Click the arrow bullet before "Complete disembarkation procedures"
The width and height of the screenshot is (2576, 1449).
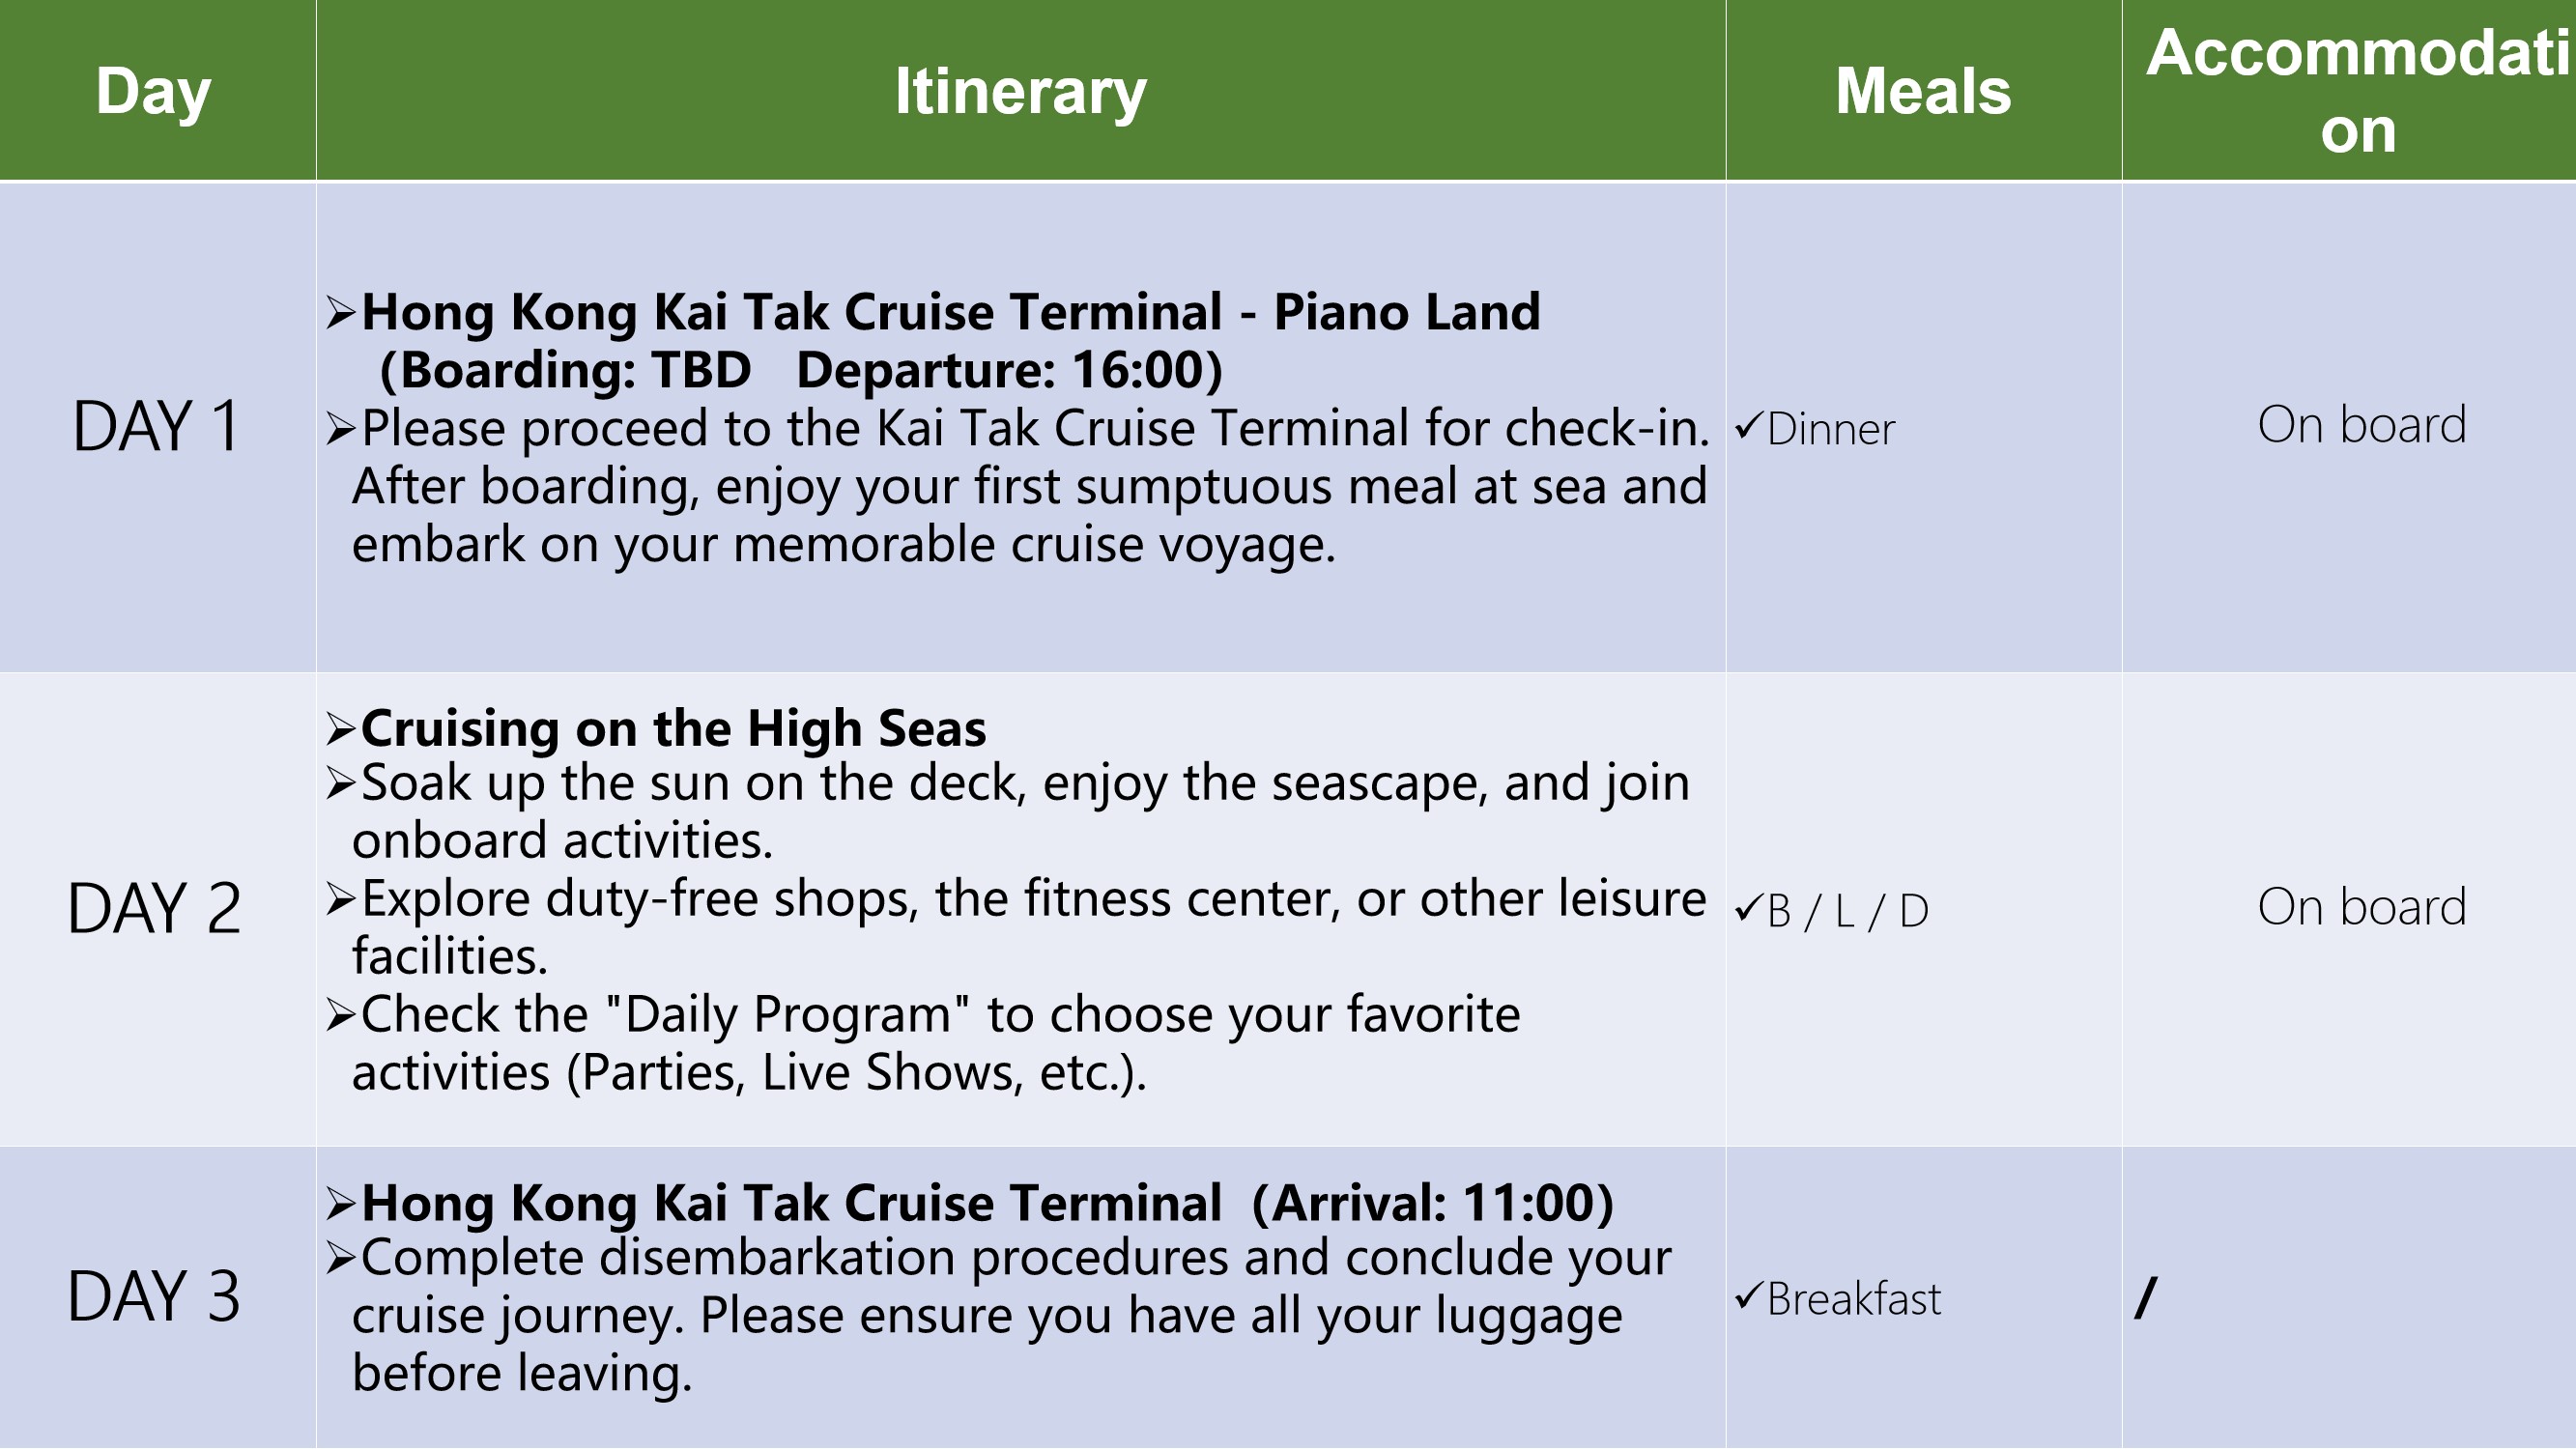coord(340,1259)
